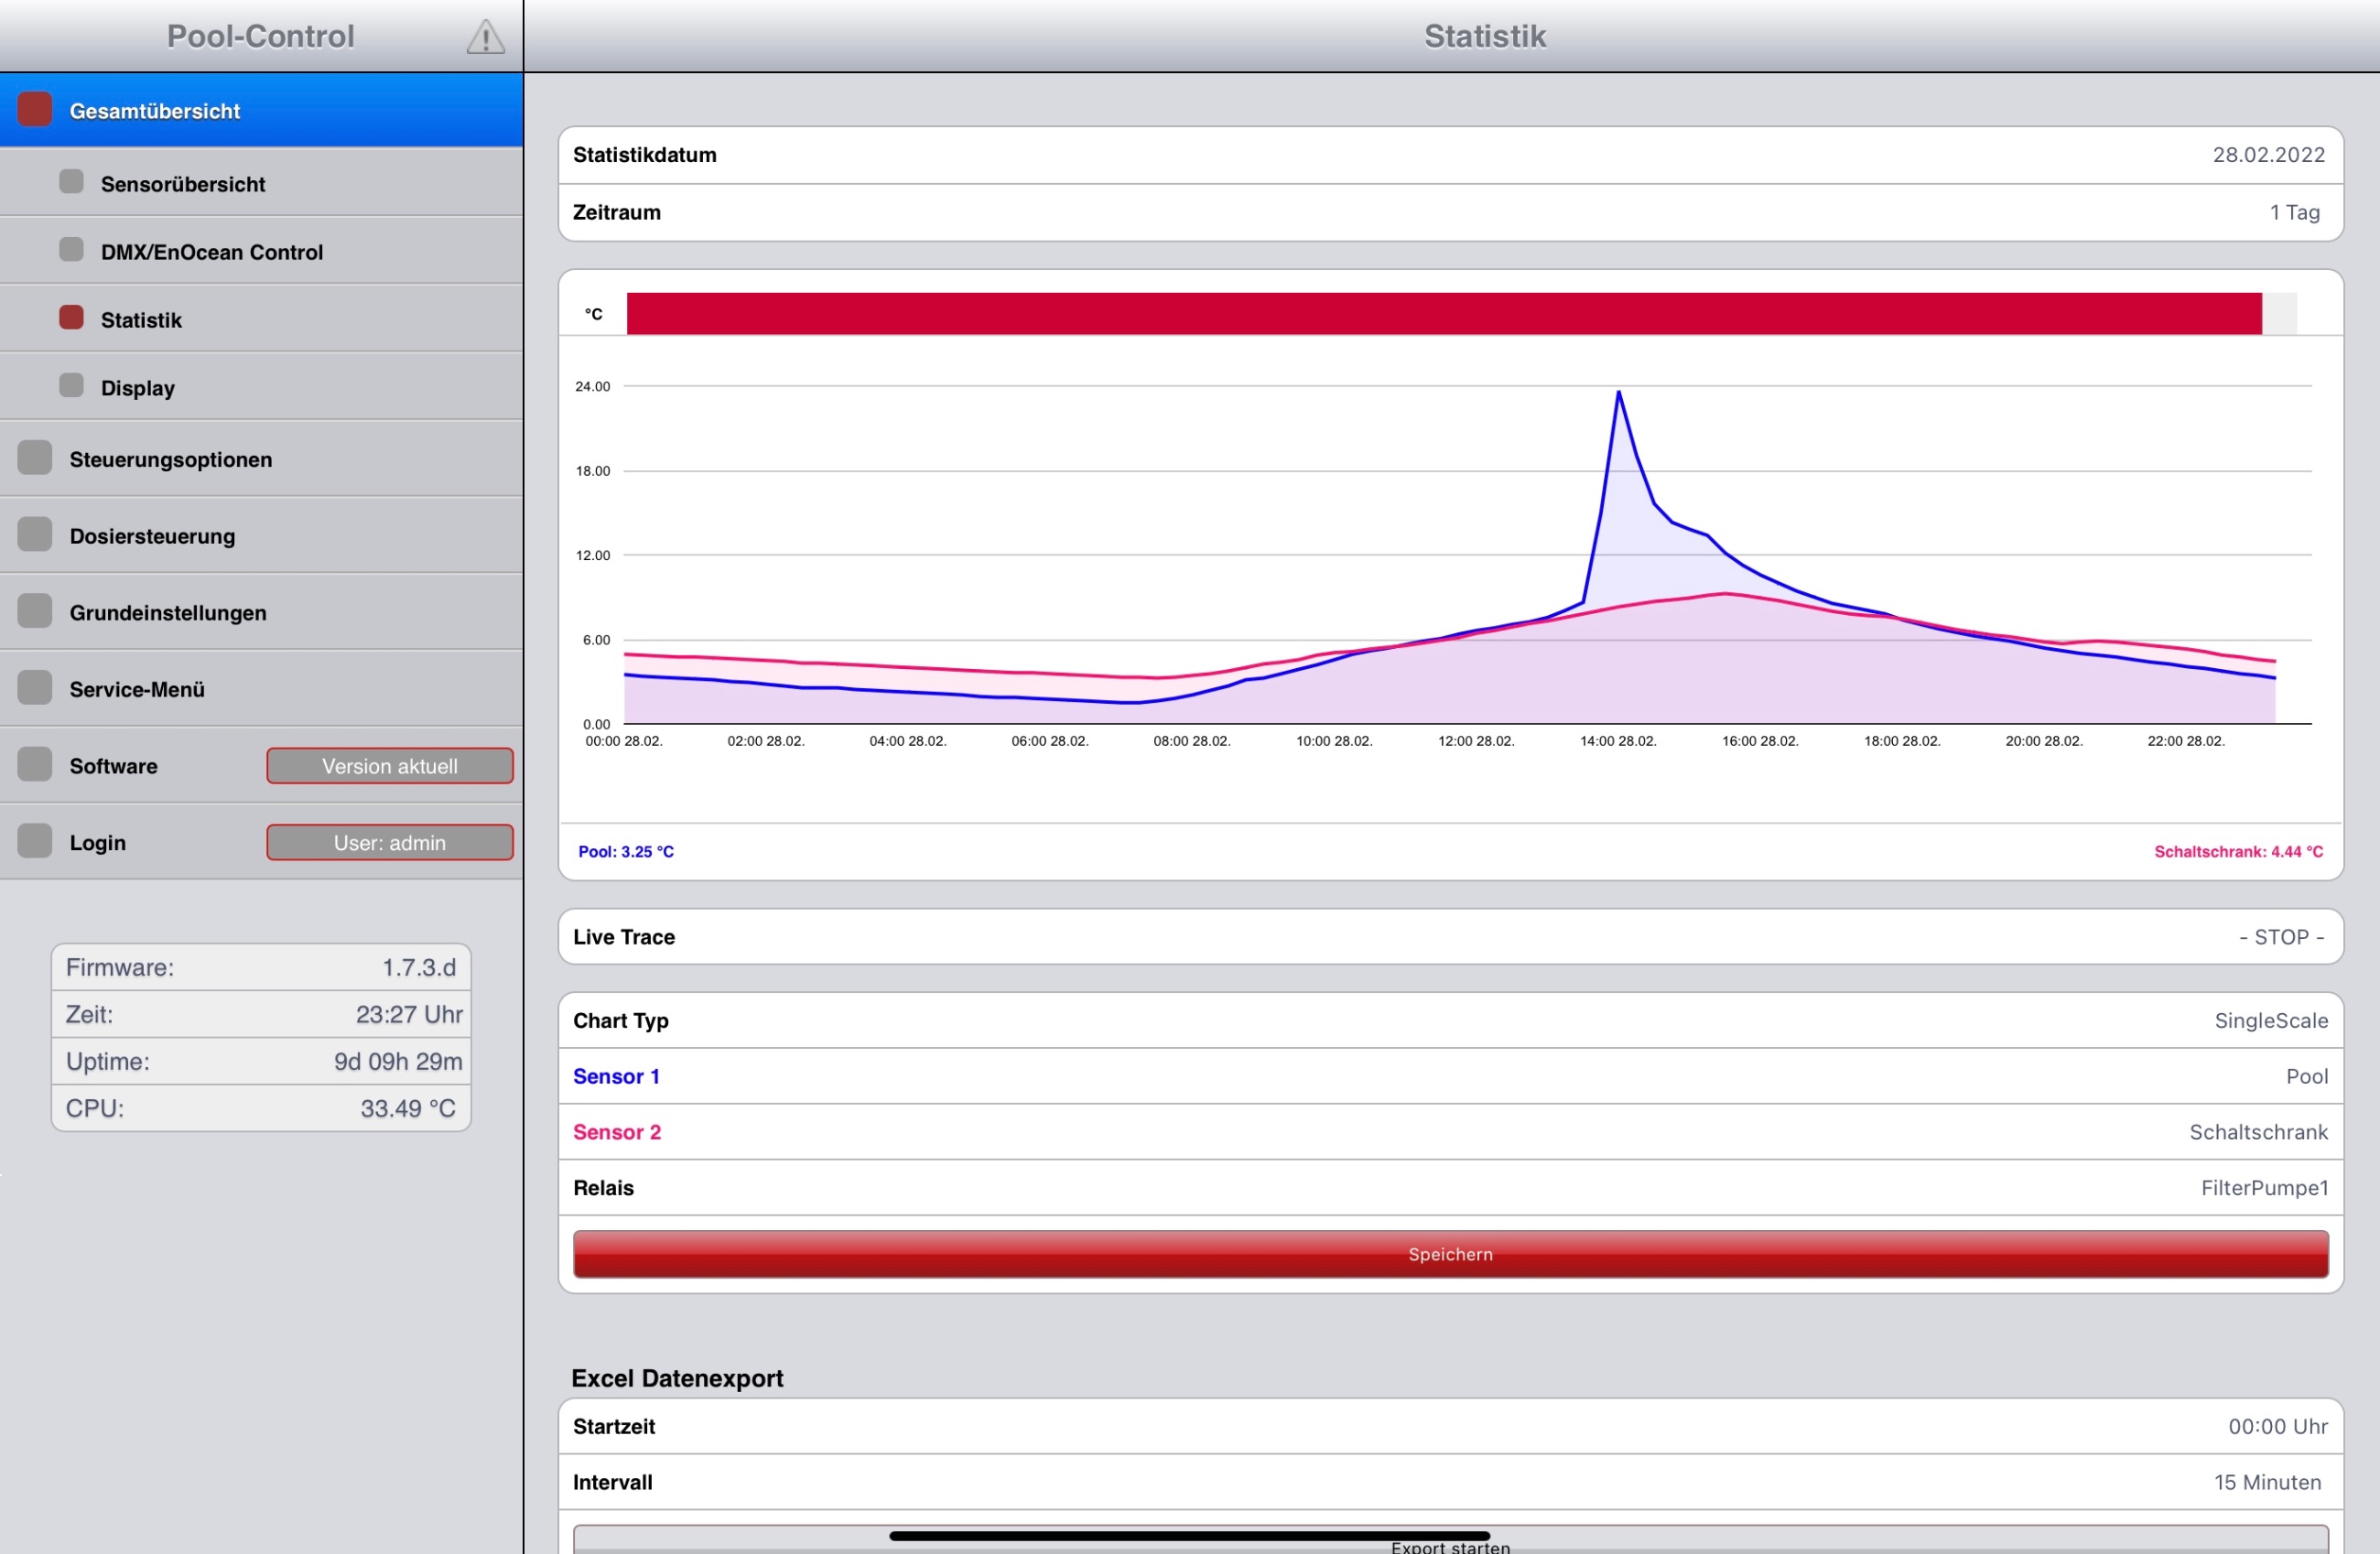This screenshot has width=2380, height=1554.
Task: Change the Relais FilterPumpe1 selection
Action: point(1450,1188)
